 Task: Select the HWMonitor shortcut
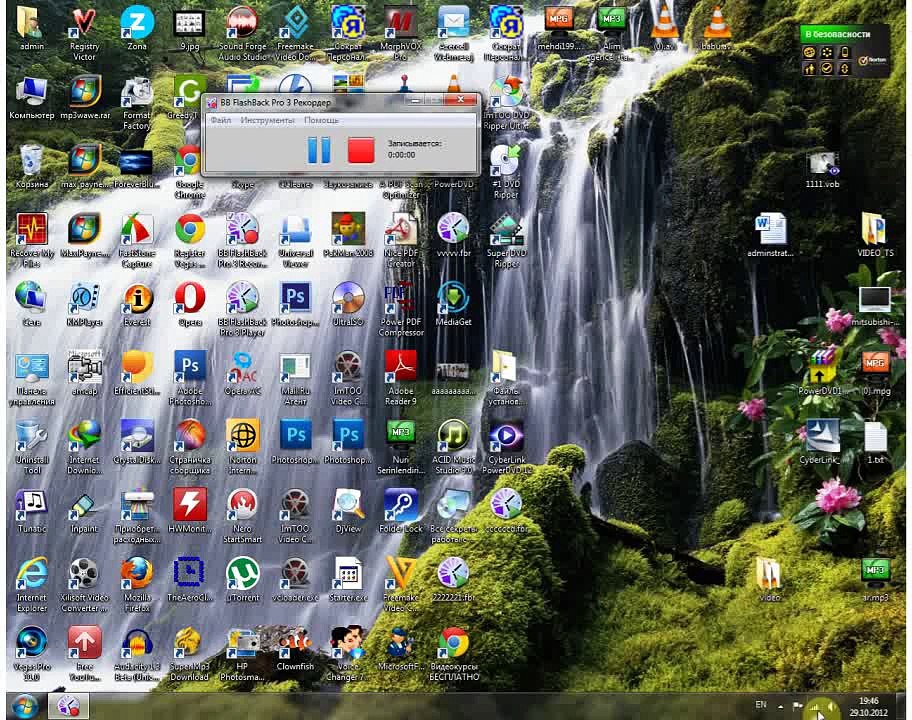point(190,511)
